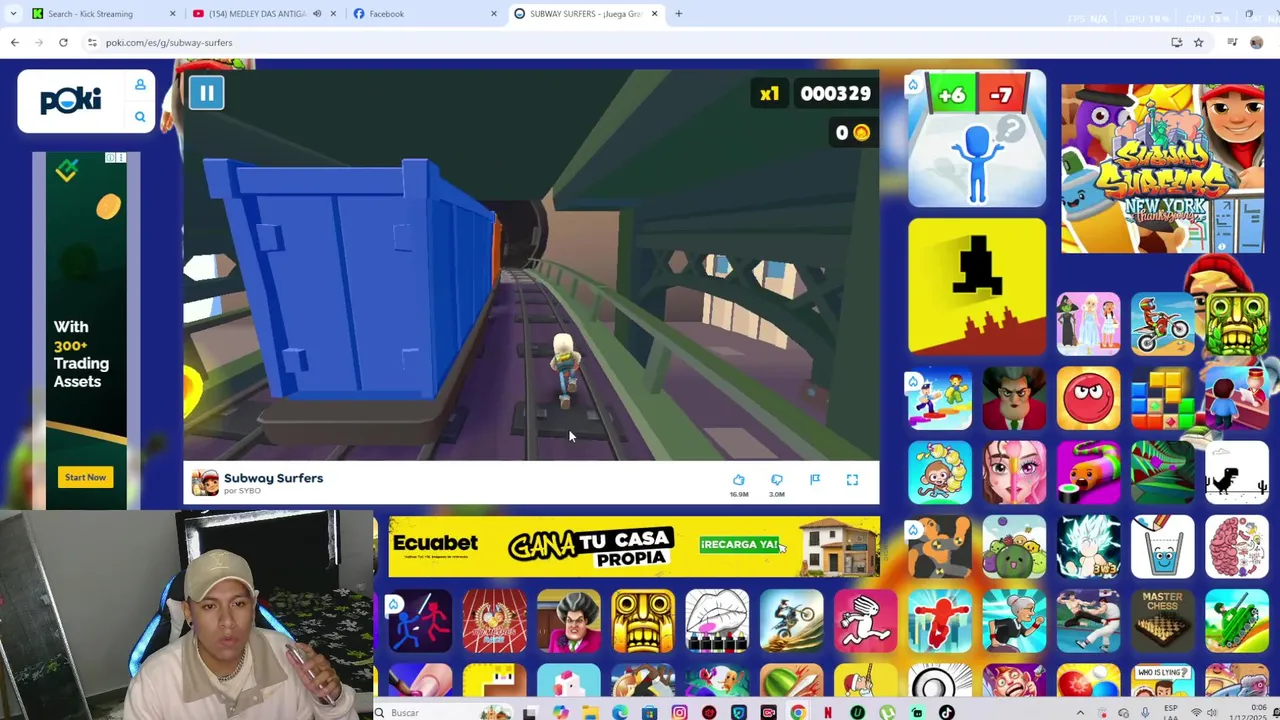This screenshot has width=1280, height=720.
Task: Show hidden system tray icons
Action: pyautogui.click(x=1080, y=713)
